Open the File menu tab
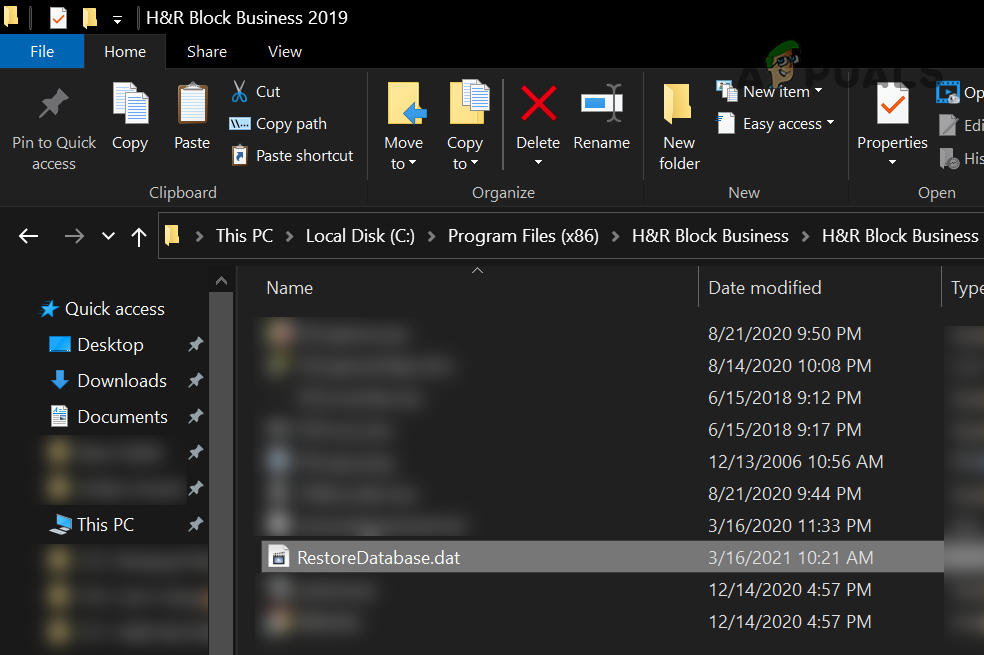The height and width of the screenshot is (655, 984). [x=42, y=51]
